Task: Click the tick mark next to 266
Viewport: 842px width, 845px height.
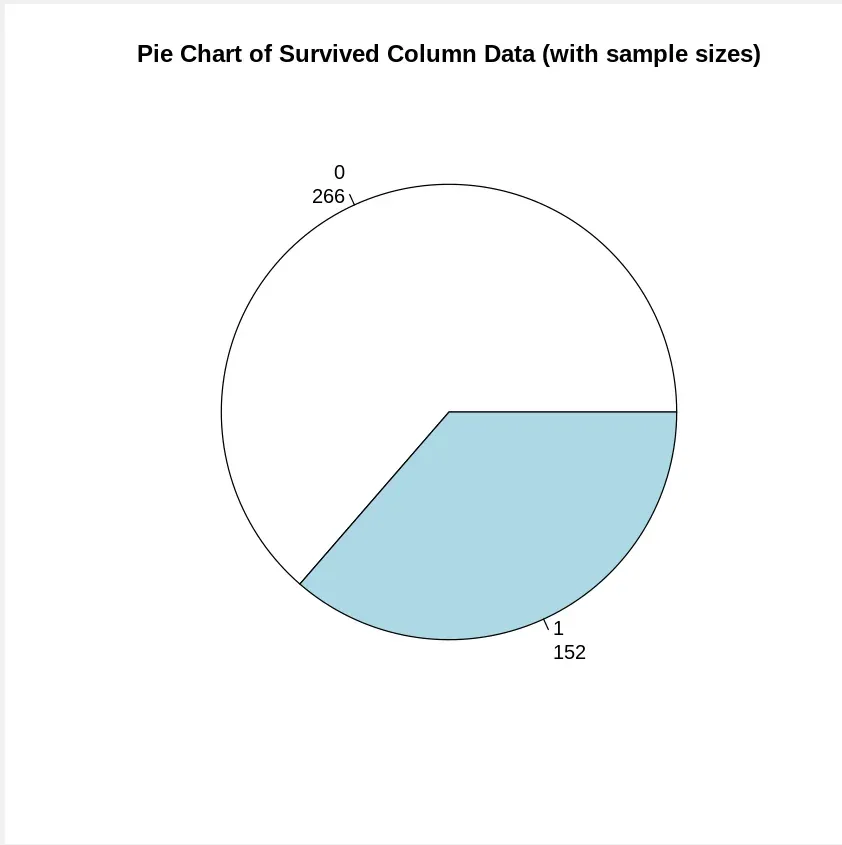Action: point(352,199)
